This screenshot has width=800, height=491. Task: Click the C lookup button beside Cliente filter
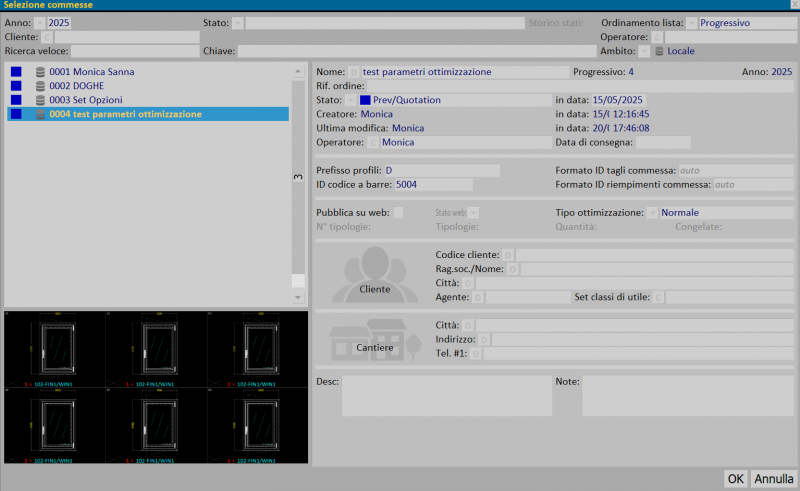point(47,37)
